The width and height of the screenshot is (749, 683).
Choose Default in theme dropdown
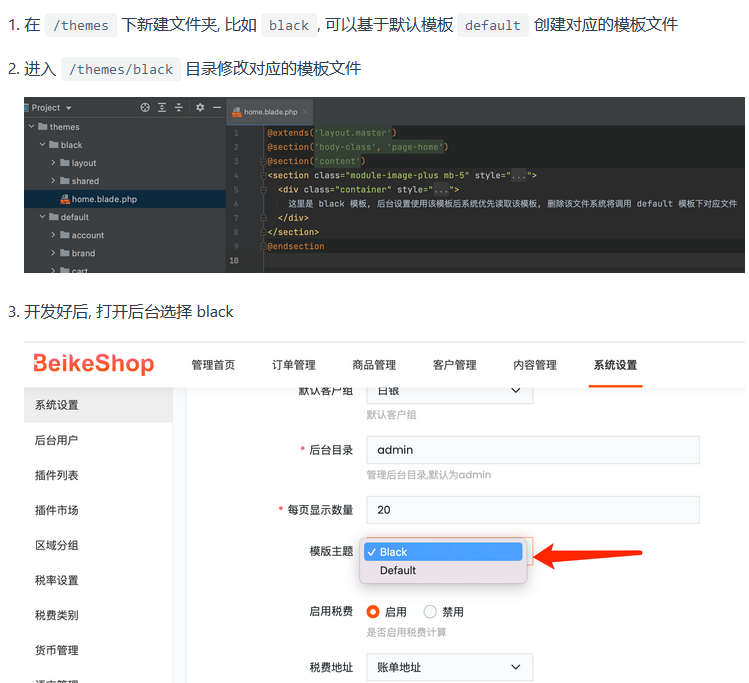point(443,570)
